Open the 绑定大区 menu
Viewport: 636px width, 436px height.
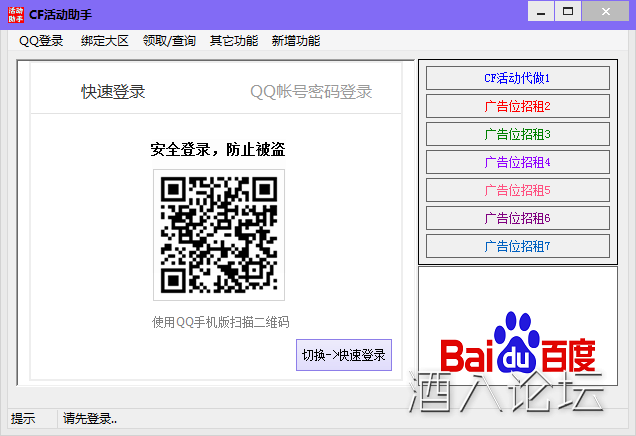(105, 41)
